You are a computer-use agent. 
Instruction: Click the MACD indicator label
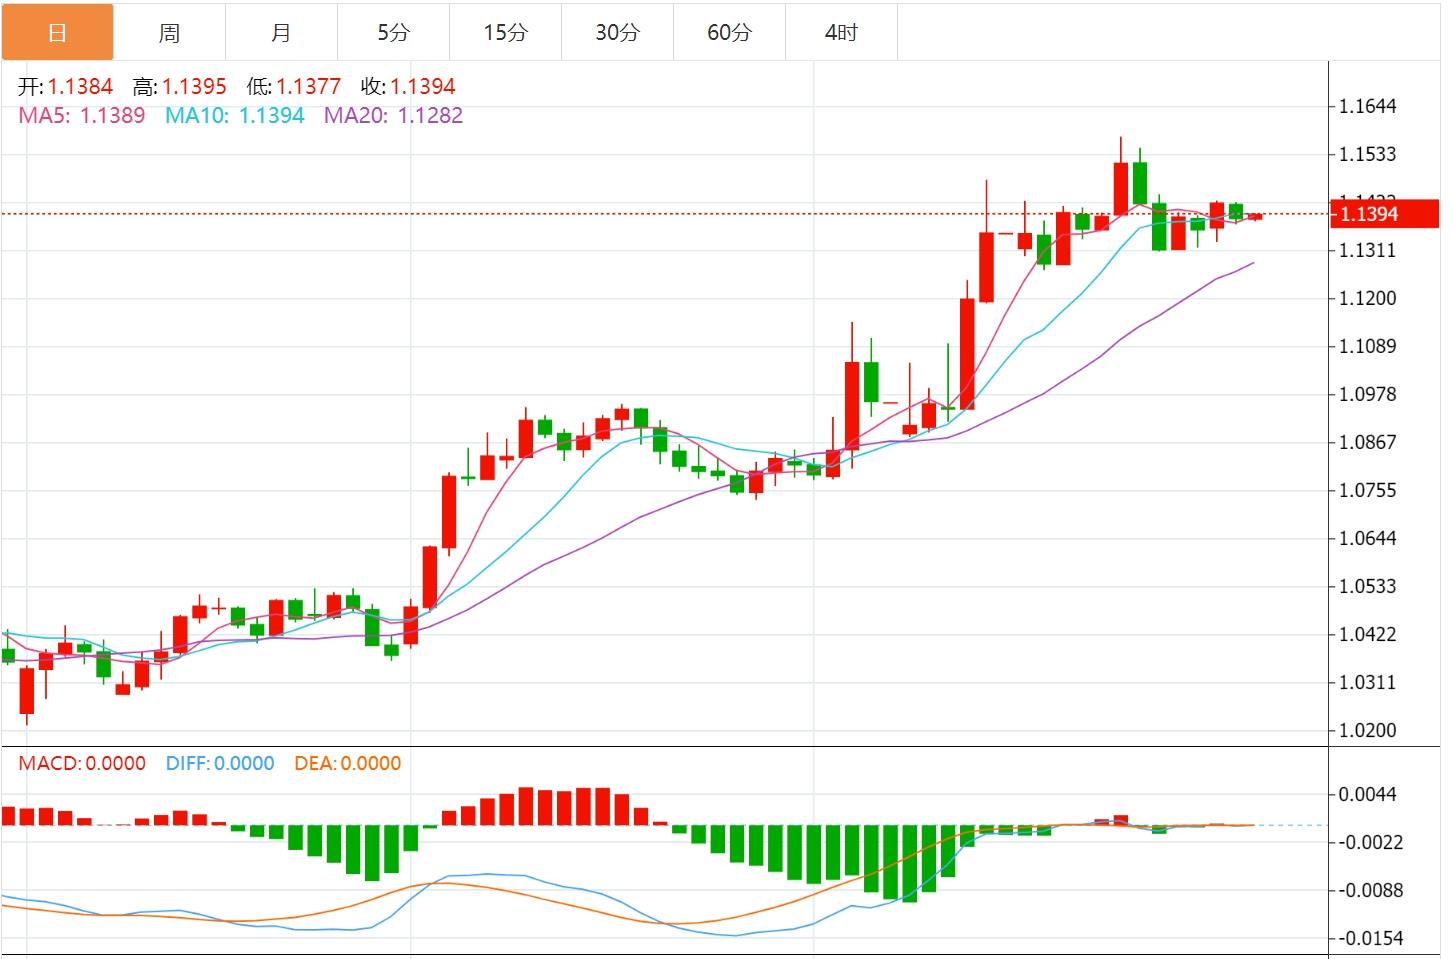click(x=82, y=764)
